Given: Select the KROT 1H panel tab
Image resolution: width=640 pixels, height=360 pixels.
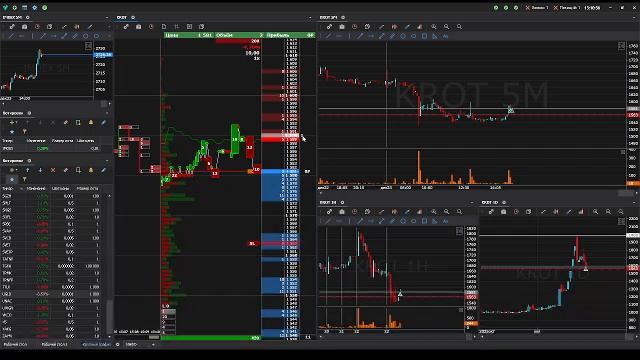Looking at the screenshot, I should (328, 202).
